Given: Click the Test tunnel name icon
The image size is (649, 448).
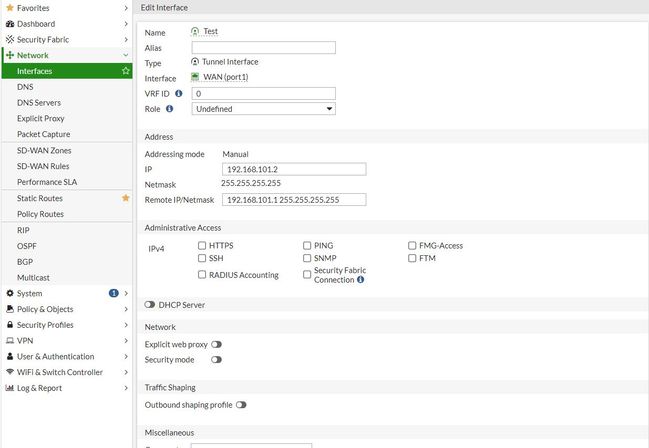Looking at the screenshot, I should point(196,32).
